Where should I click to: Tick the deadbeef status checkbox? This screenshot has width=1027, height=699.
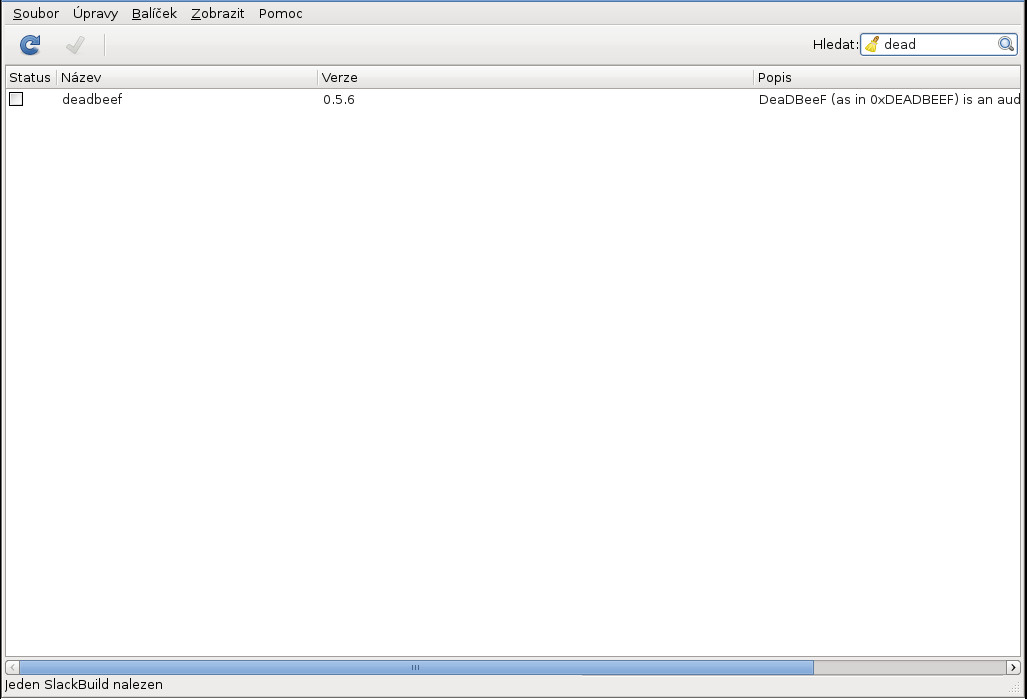pos(16,99)
